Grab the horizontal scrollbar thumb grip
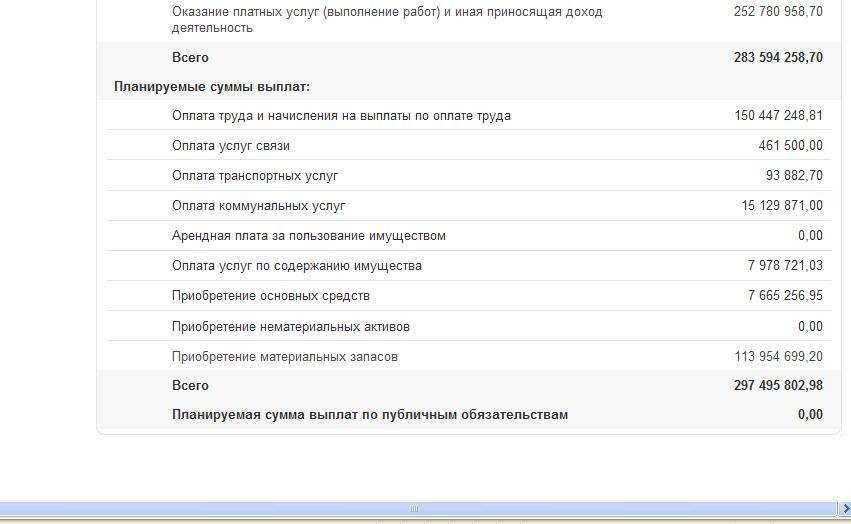Image resolution: width=851 pixels, height=524 pixels. pyautogui.click(x=414, y=509)
